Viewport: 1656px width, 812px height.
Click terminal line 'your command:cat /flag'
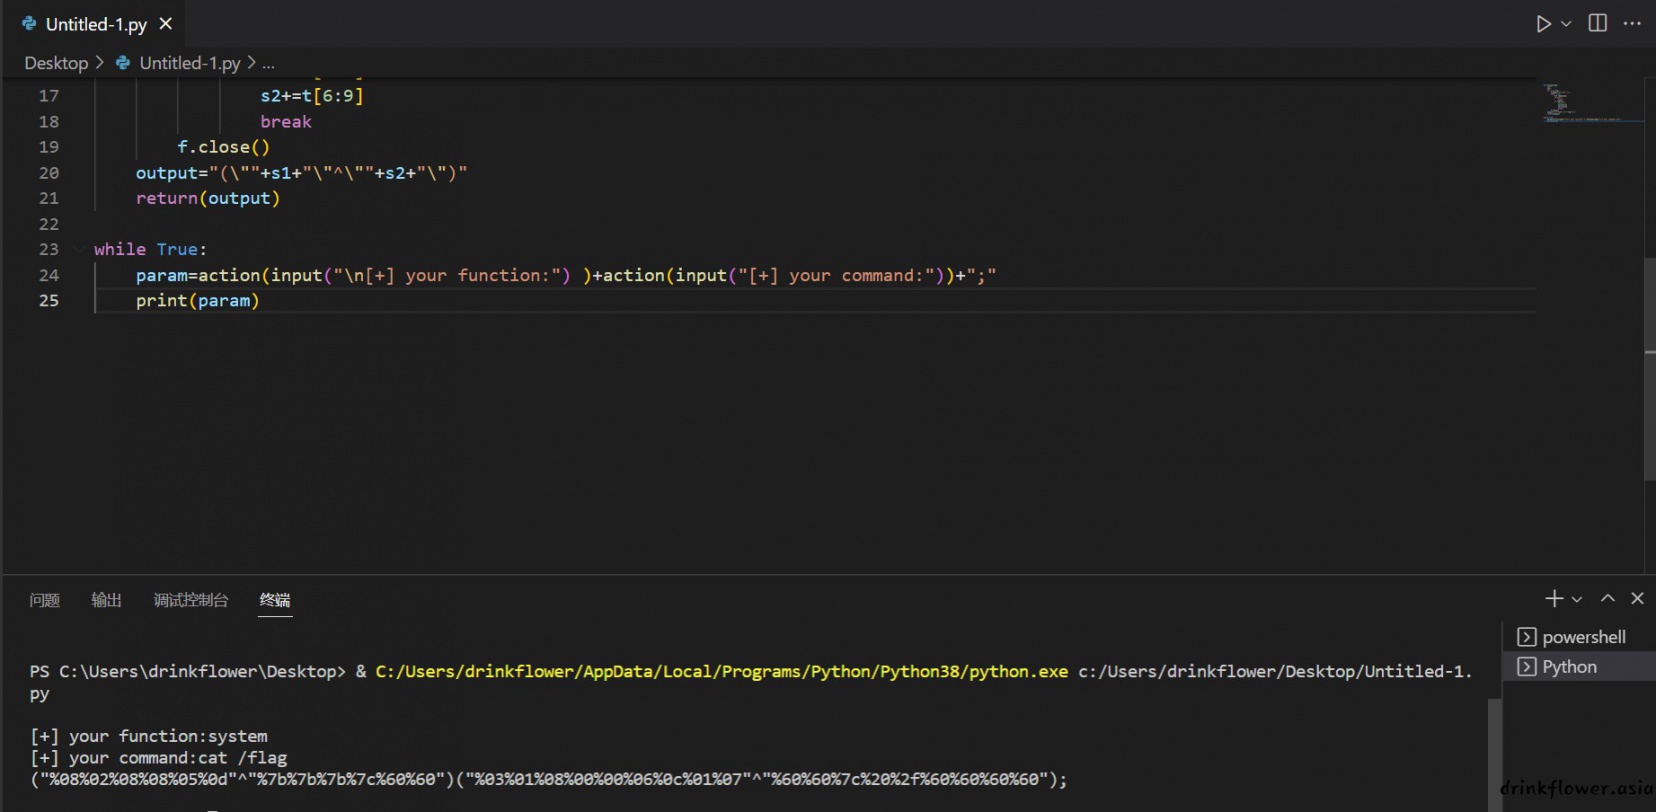(159, 758)
